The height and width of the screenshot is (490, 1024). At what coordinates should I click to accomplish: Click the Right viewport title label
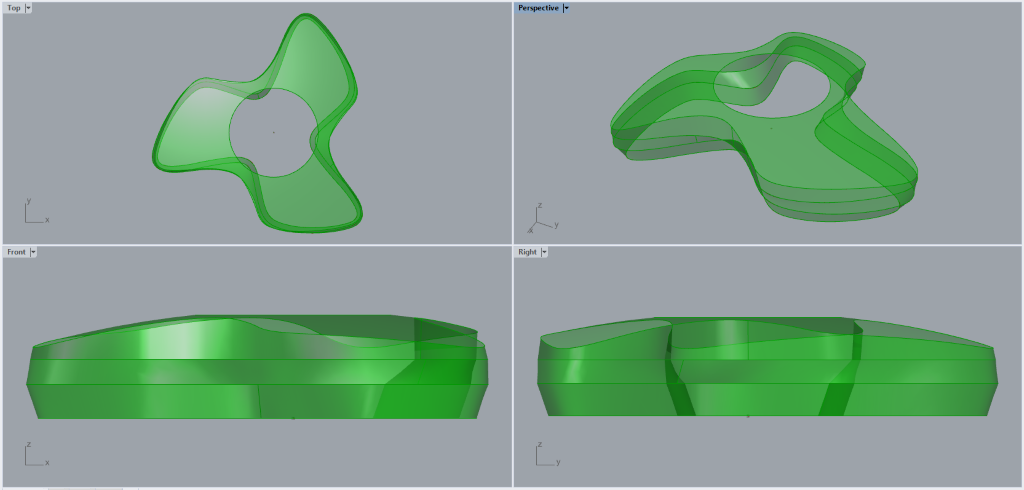pos(527,252)
